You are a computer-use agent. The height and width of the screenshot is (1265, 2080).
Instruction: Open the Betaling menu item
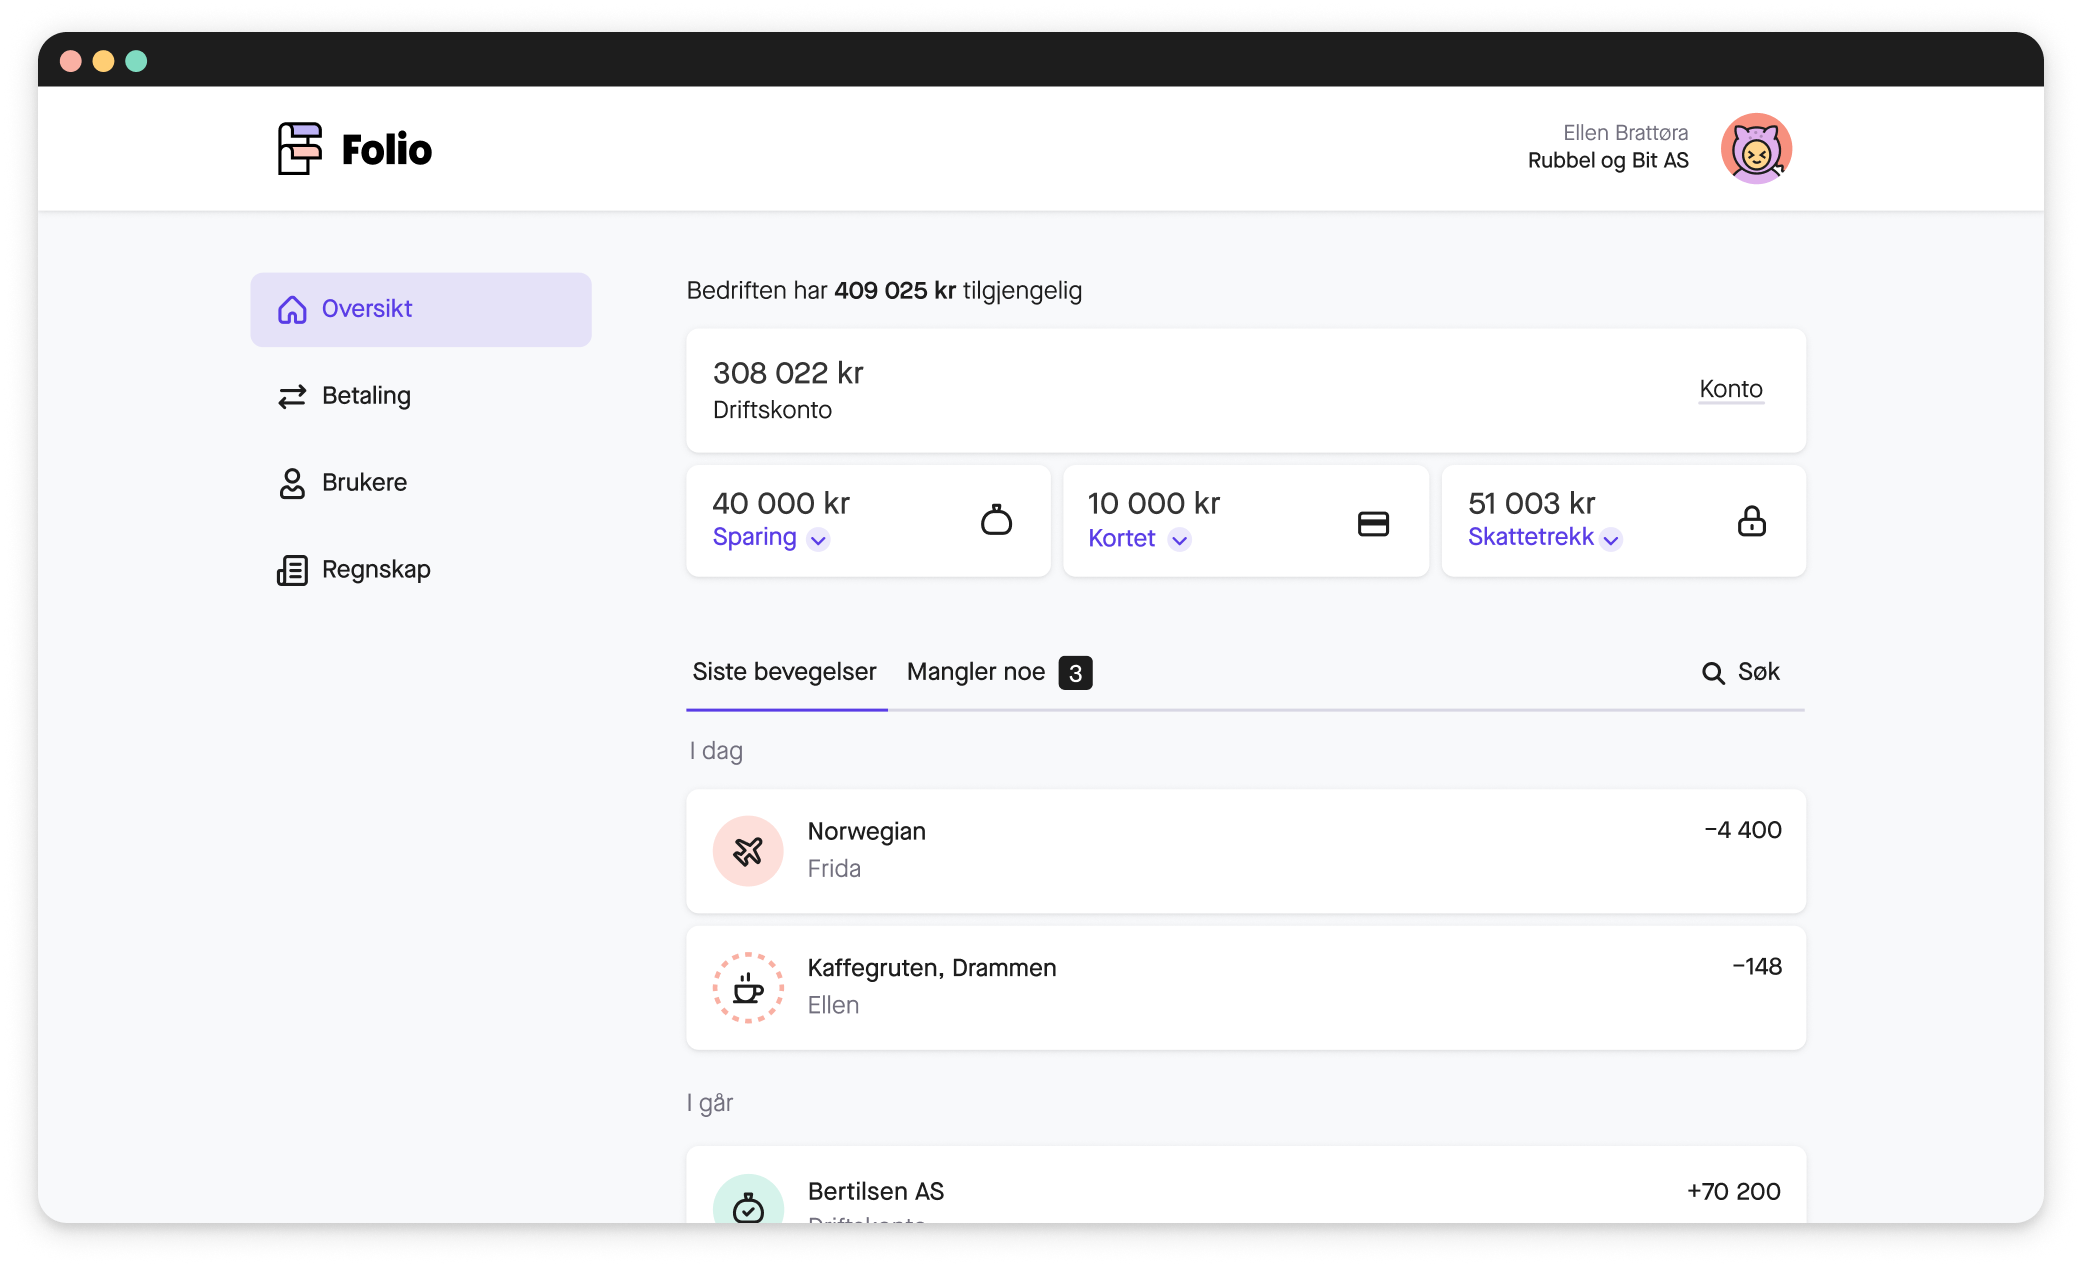tap(366, 396)
